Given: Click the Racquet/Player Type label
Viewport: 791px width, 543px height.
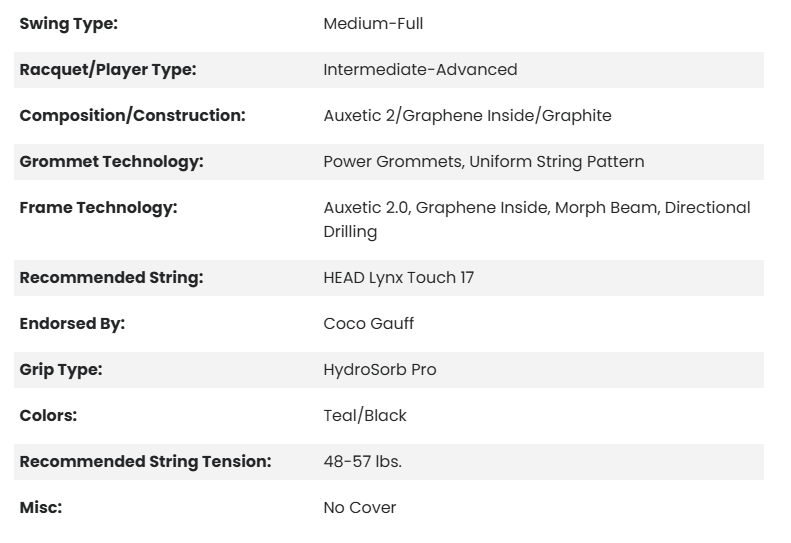Looking at the screenshot, I should click(108, 70).
